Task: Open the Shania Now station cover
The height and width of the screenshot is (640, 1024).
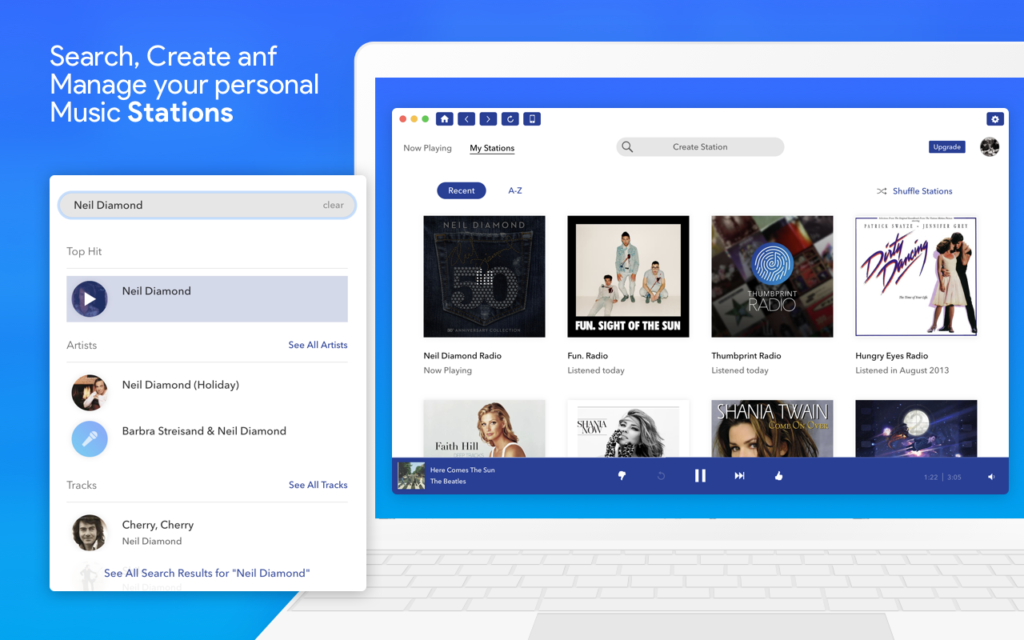Action: tap(628, 428)
